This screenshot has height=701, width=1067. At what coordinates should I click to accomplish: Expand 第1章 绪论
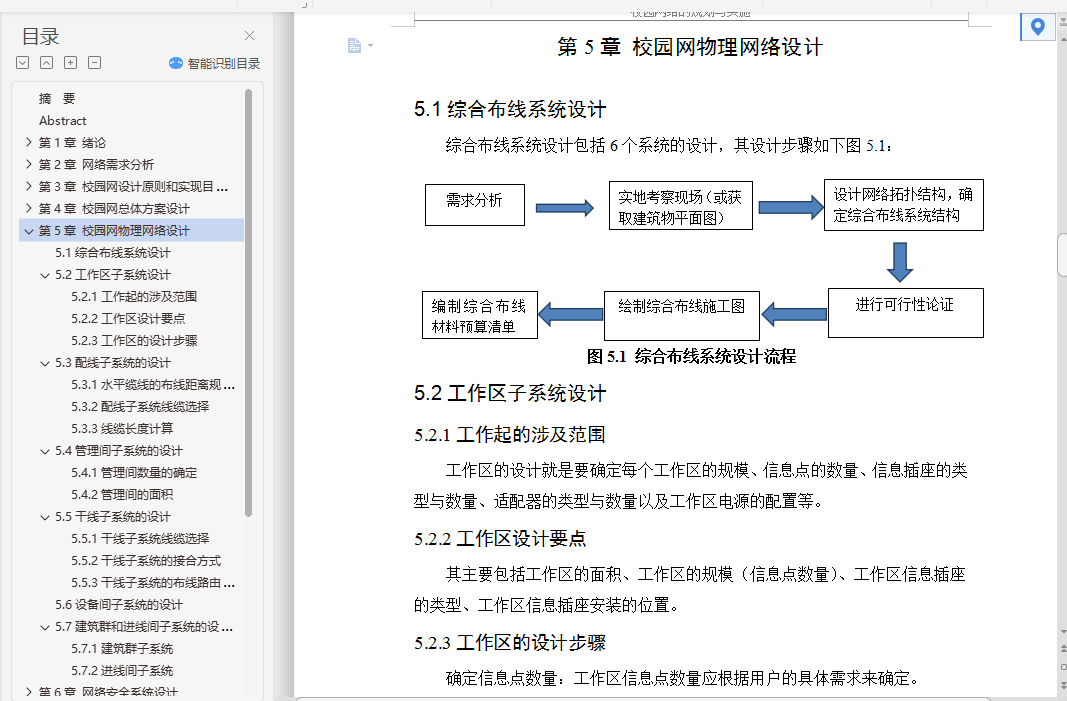click(29, 142)
